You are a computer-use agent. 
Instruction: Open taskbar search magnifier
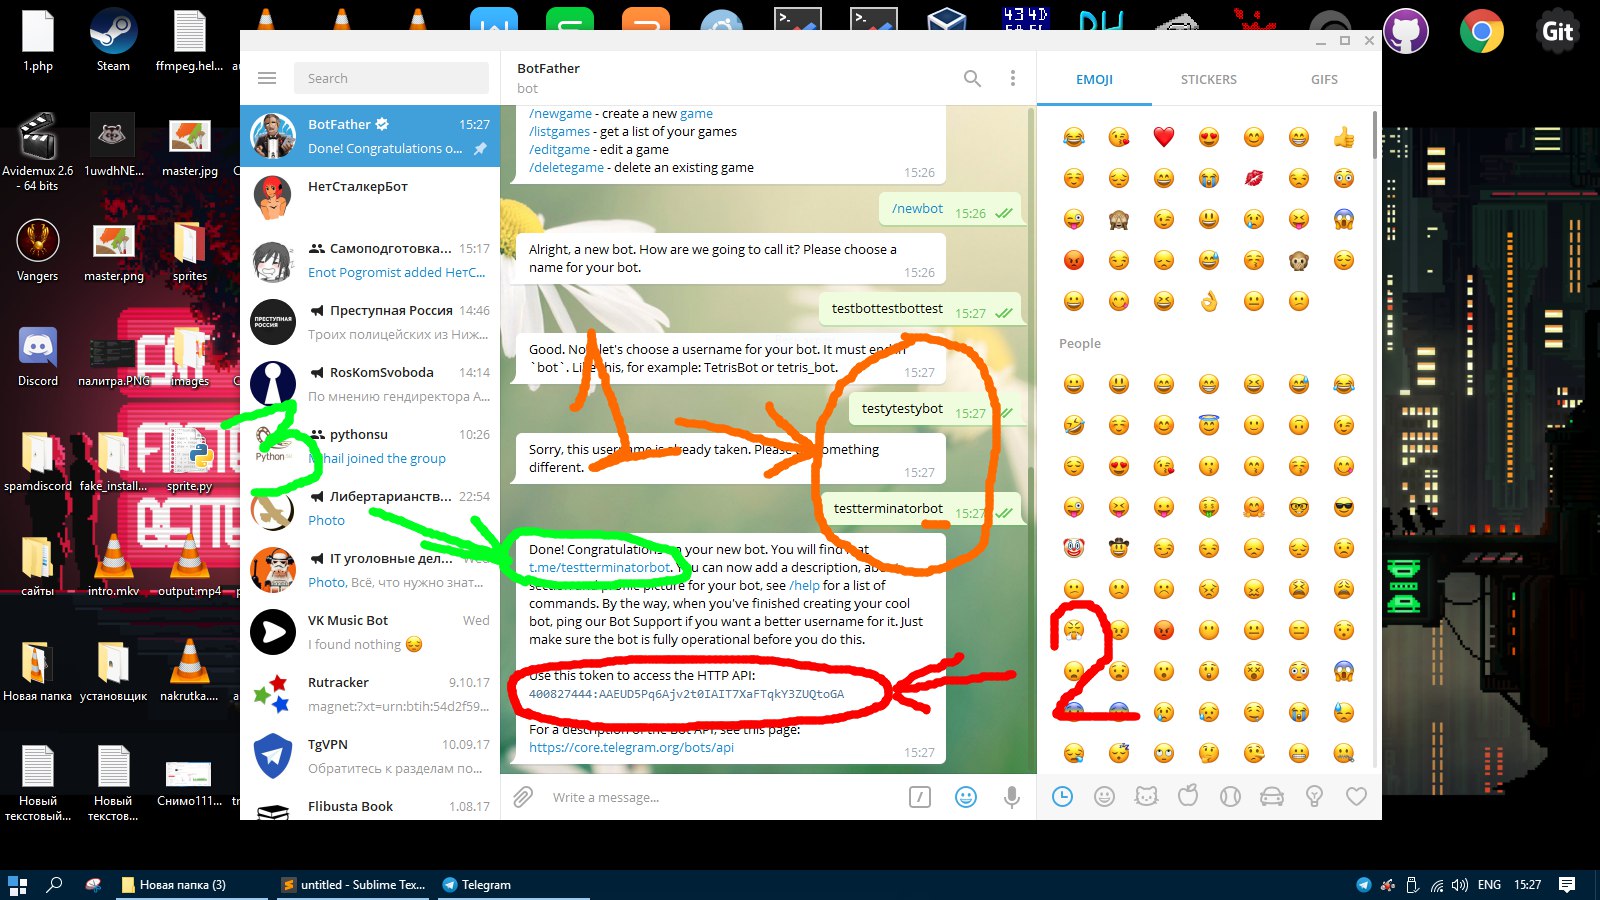(55, 884)
